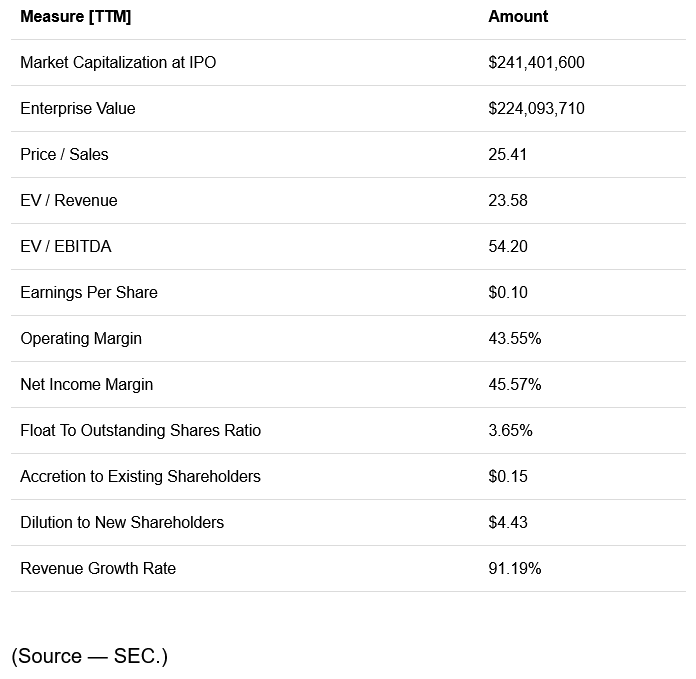Image resolution: width=696 pixels, height=679 pixels.
Task: Click the "Measure [TTM]" column header
Action: pyautogui.click(x=75, y=17)
